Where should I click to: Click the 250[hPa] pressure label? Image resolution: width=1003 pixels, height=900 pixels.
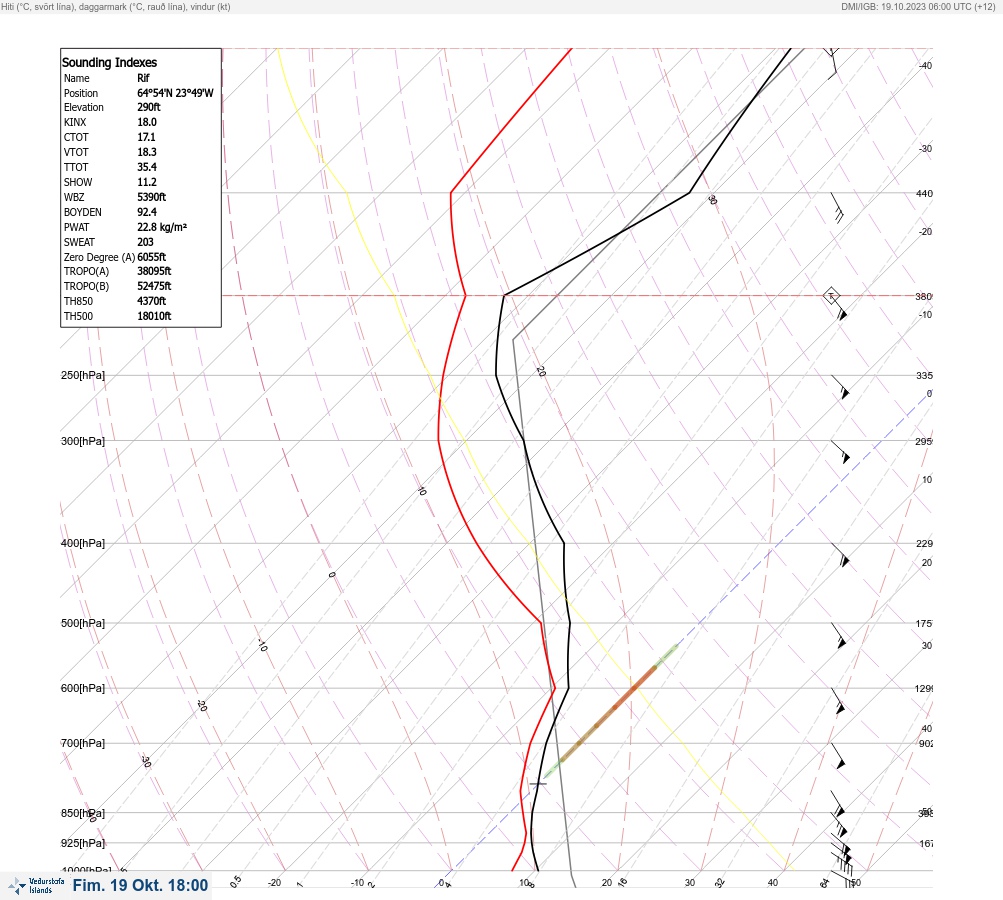click(x=83, y=375)
